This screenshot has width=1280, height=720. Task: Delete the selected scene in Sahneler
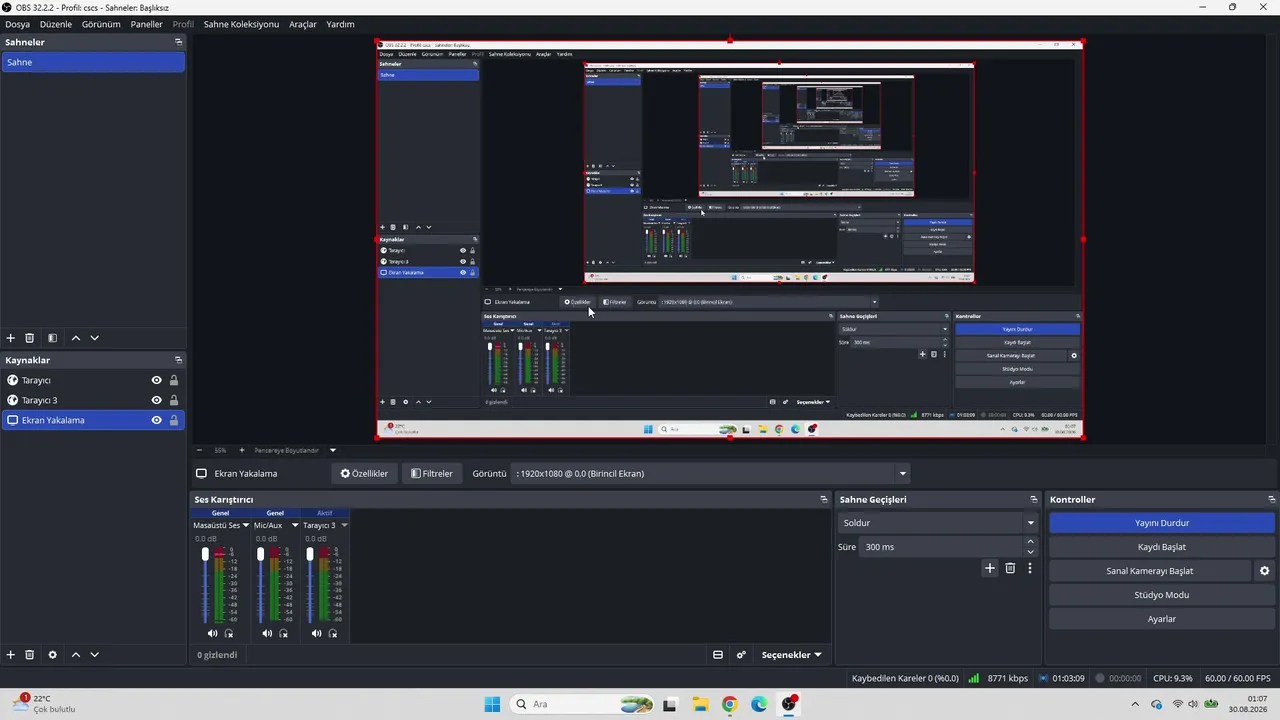pos(30,338)
